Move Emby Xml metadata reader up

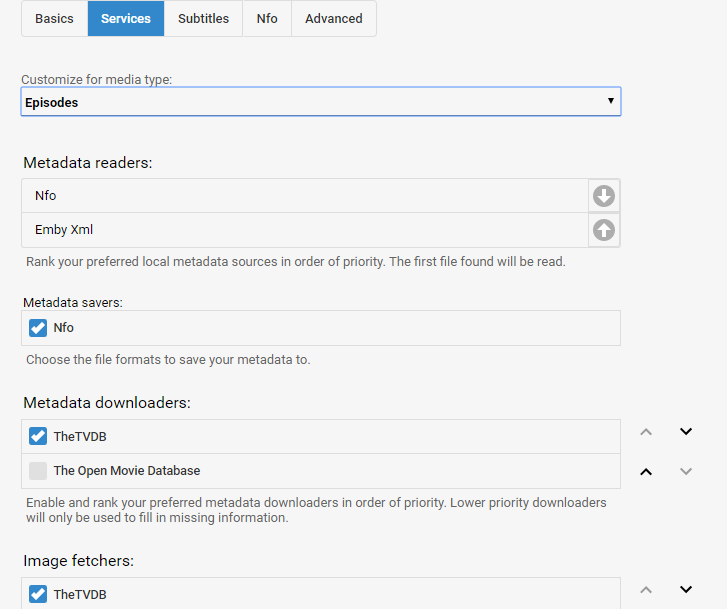point(604,230)
